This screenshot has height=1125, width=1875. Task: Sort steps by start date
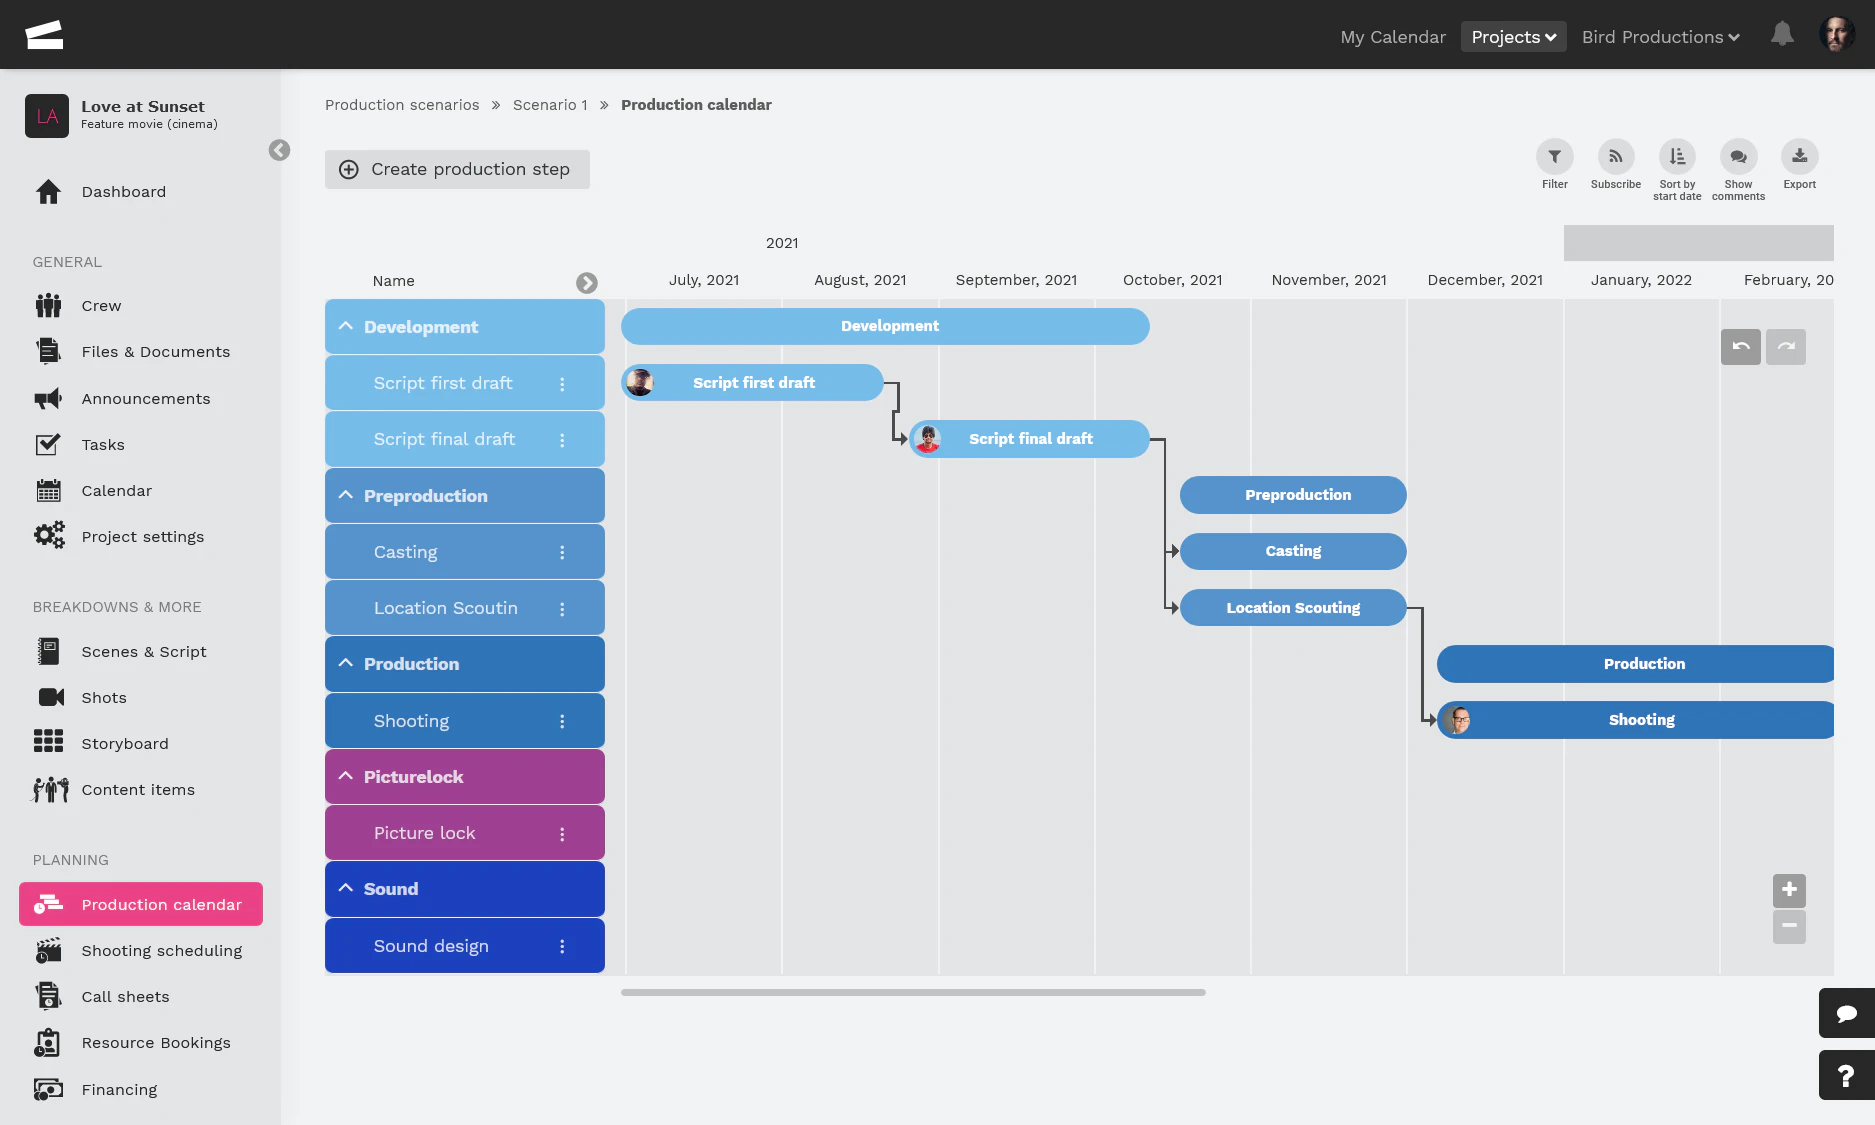coord(1677,157)
